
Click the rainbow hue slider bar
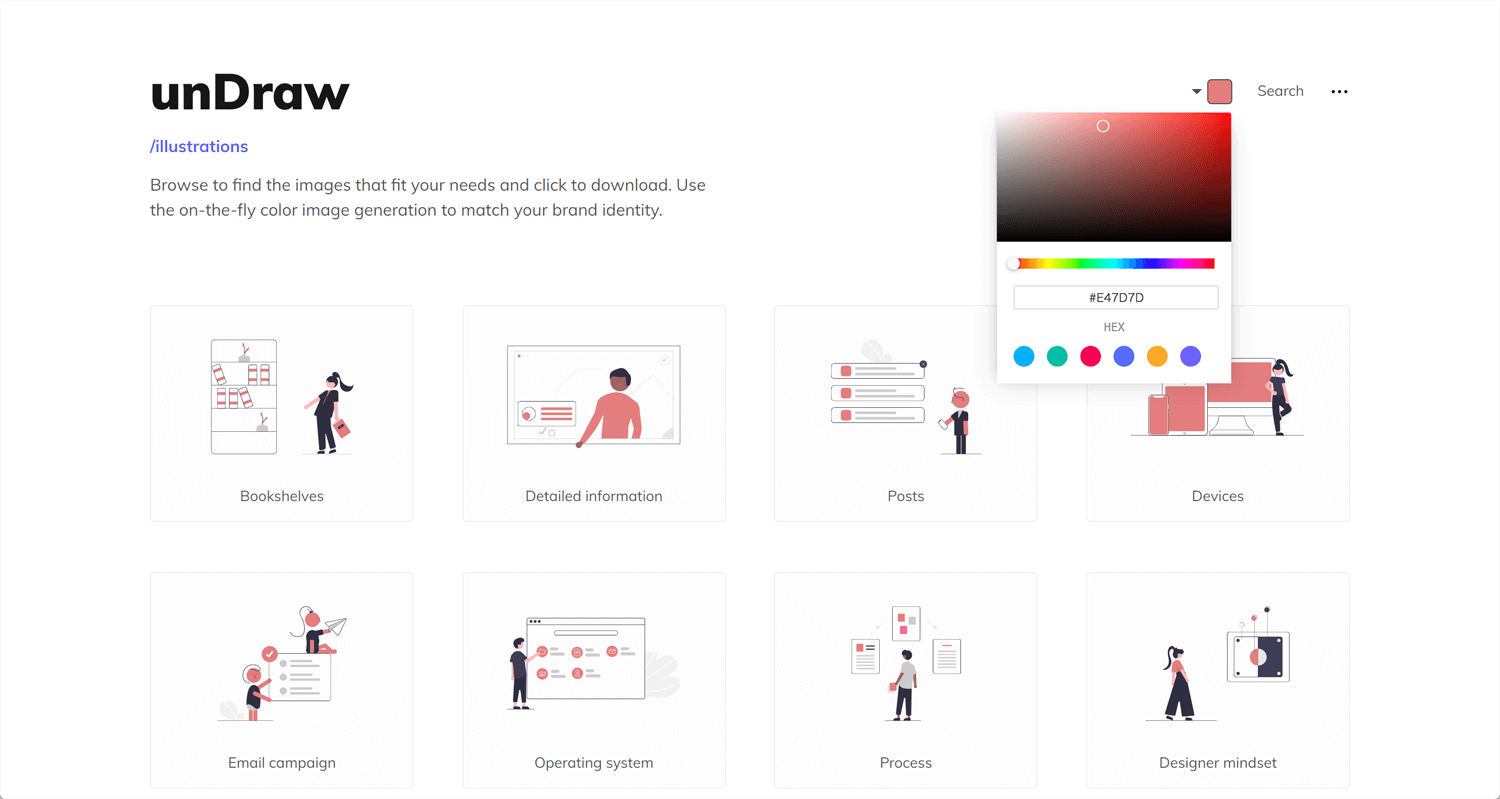coord(1114,264)
